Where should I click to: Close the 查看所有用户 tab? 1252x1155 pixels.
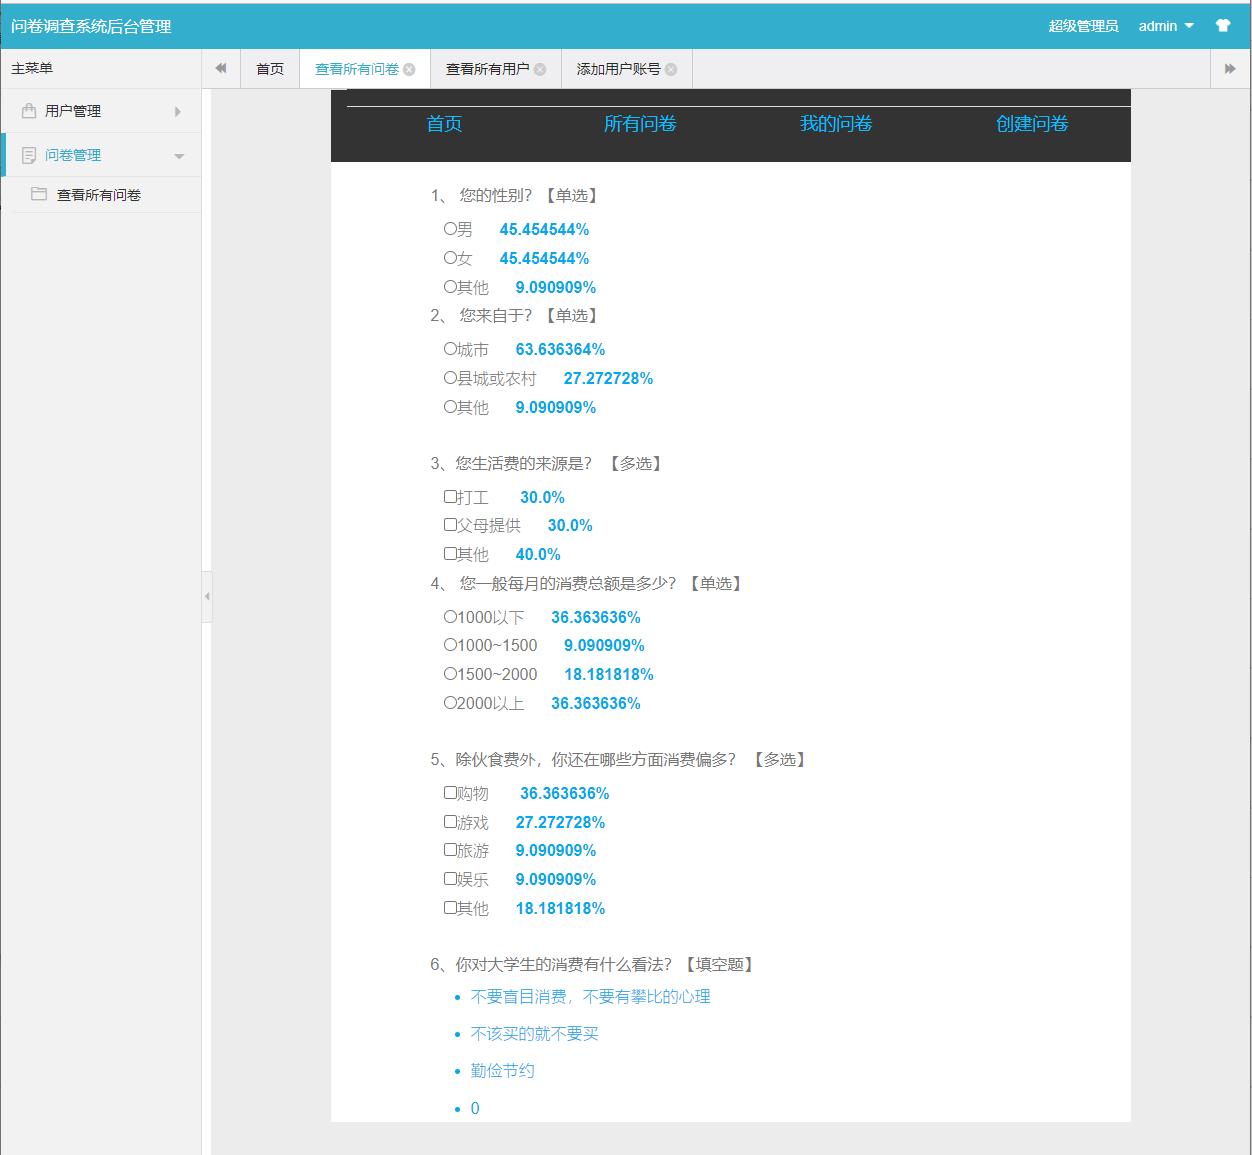click(x=540, y=68)
